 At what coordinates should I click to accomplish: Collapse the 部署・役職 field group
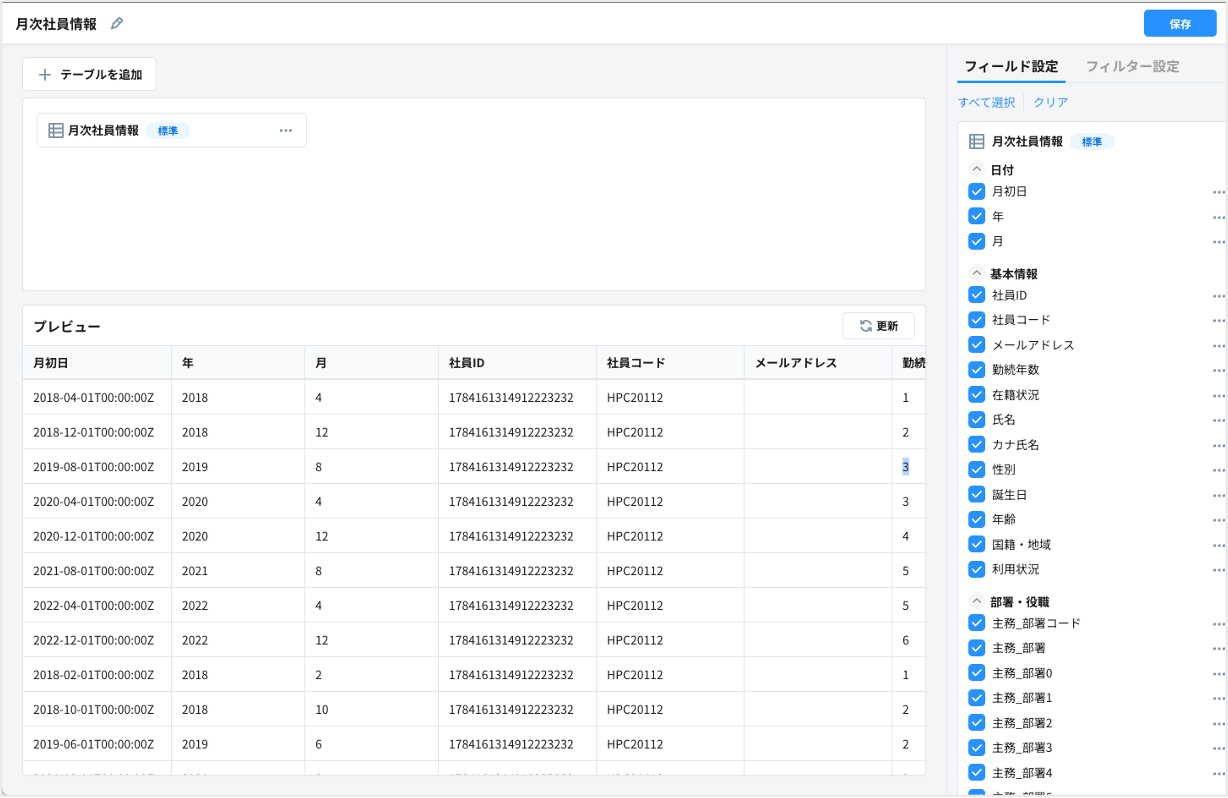point(977,601)
